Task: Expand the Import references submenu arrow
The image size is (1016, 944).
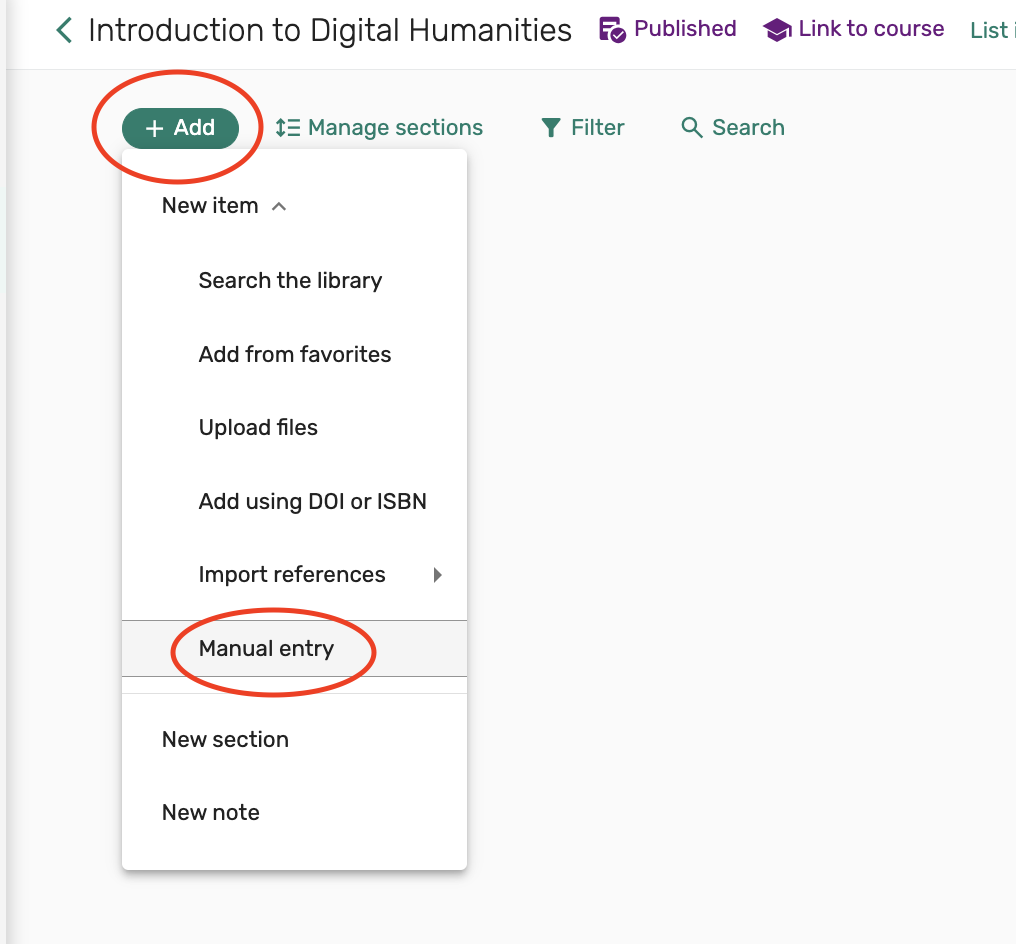Action: (437, 575)
